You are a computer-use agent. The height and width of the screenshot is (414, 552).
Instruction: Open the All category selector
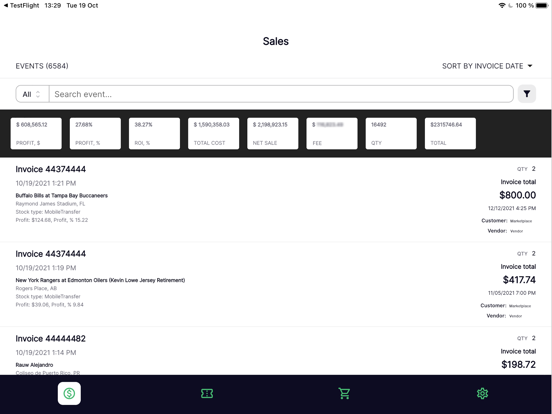32,94
